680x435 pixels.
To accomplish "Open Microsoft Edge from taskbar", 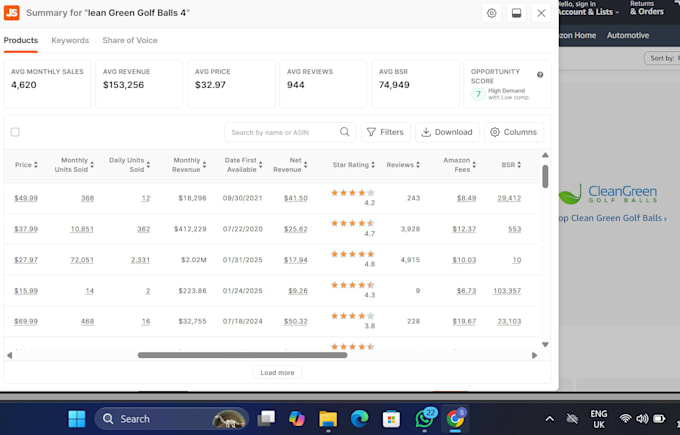I will coord(359,419).
